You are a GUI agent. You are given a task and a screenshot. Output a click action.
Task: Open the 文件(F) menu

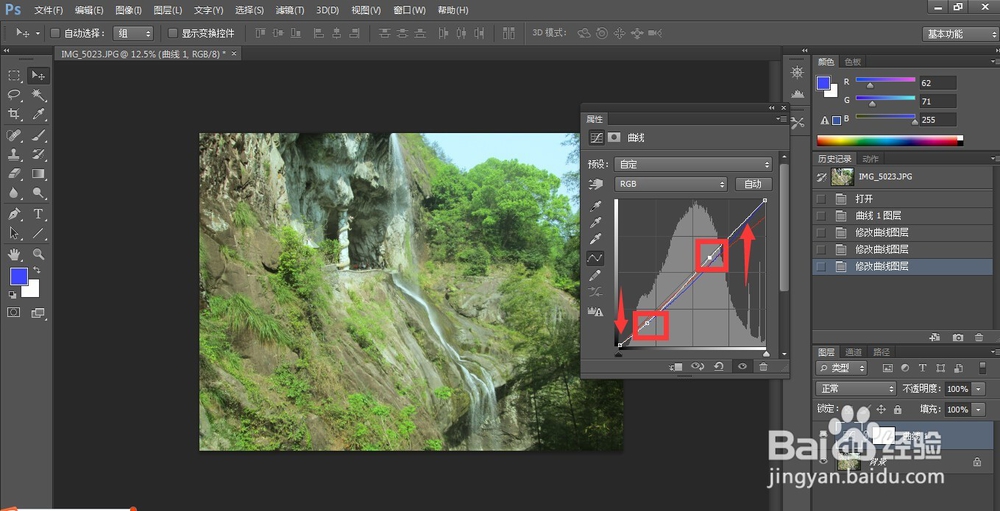[x=48, y=10]
